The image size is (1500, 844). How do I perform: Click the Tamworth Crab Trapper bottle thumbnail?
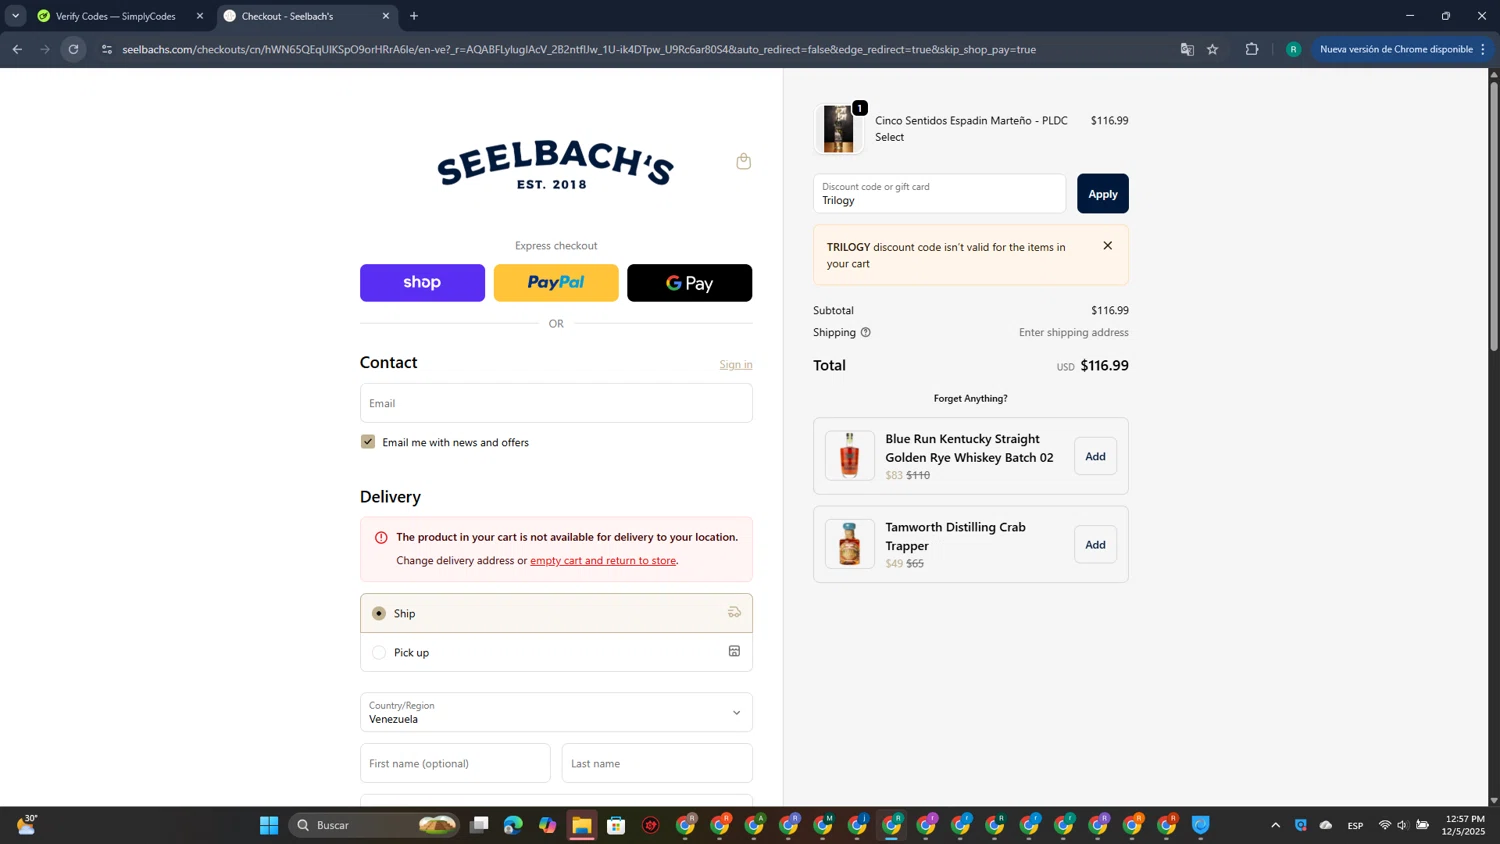850,544
